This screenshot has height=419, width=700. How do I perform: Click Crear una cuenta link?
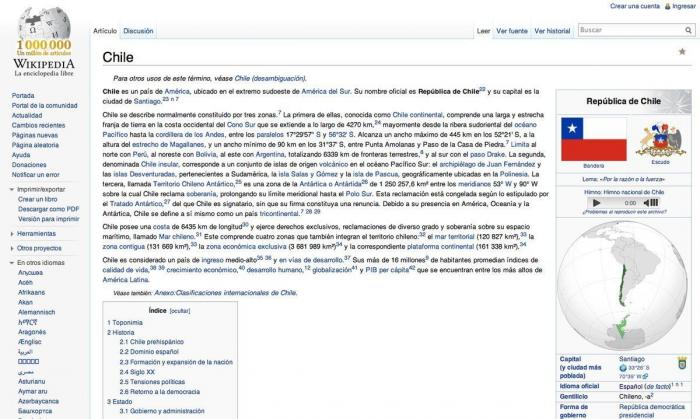pos(635,6)
